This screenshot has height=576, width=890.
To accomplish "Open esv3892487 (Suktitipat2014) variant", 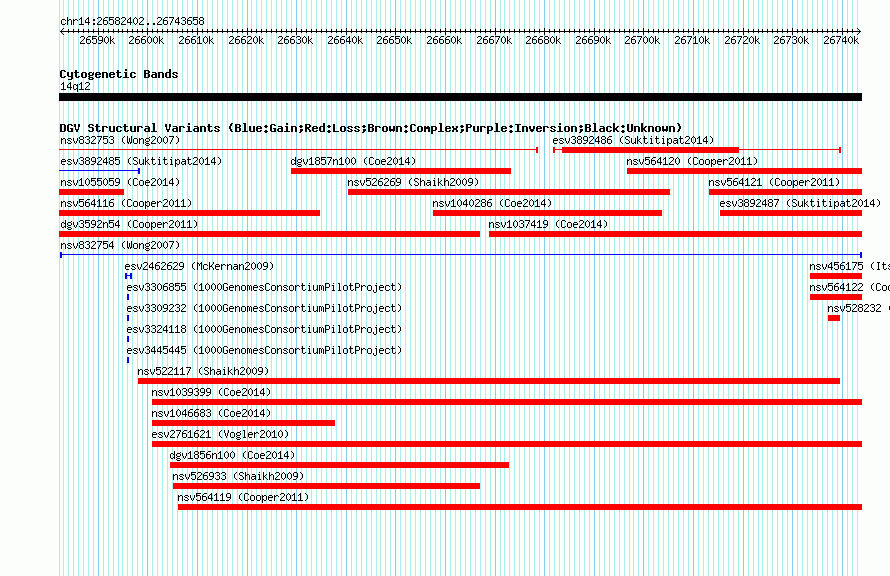I will pyautogui.click(x=800, y=203).
